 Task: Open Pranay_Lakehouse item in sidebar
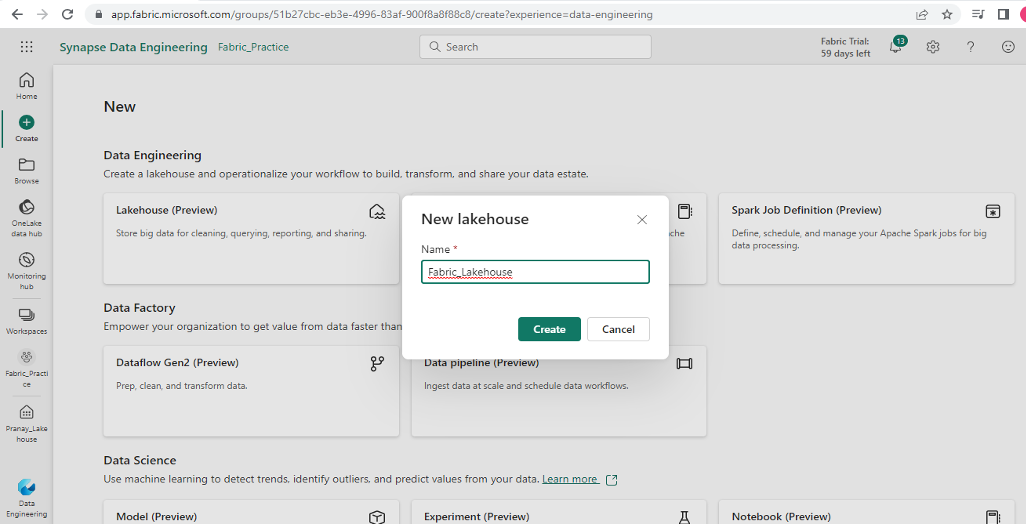[26, 423]
